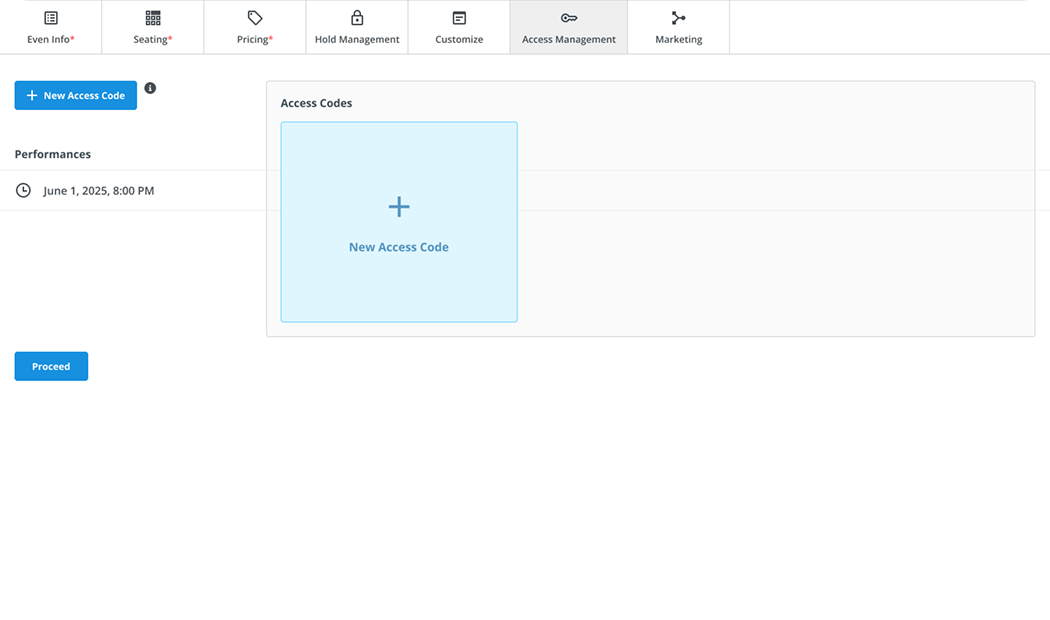Viewport: 1050px width, 620px height.
Task: Open the Seating tab label
Action: (x=153, y=40)
